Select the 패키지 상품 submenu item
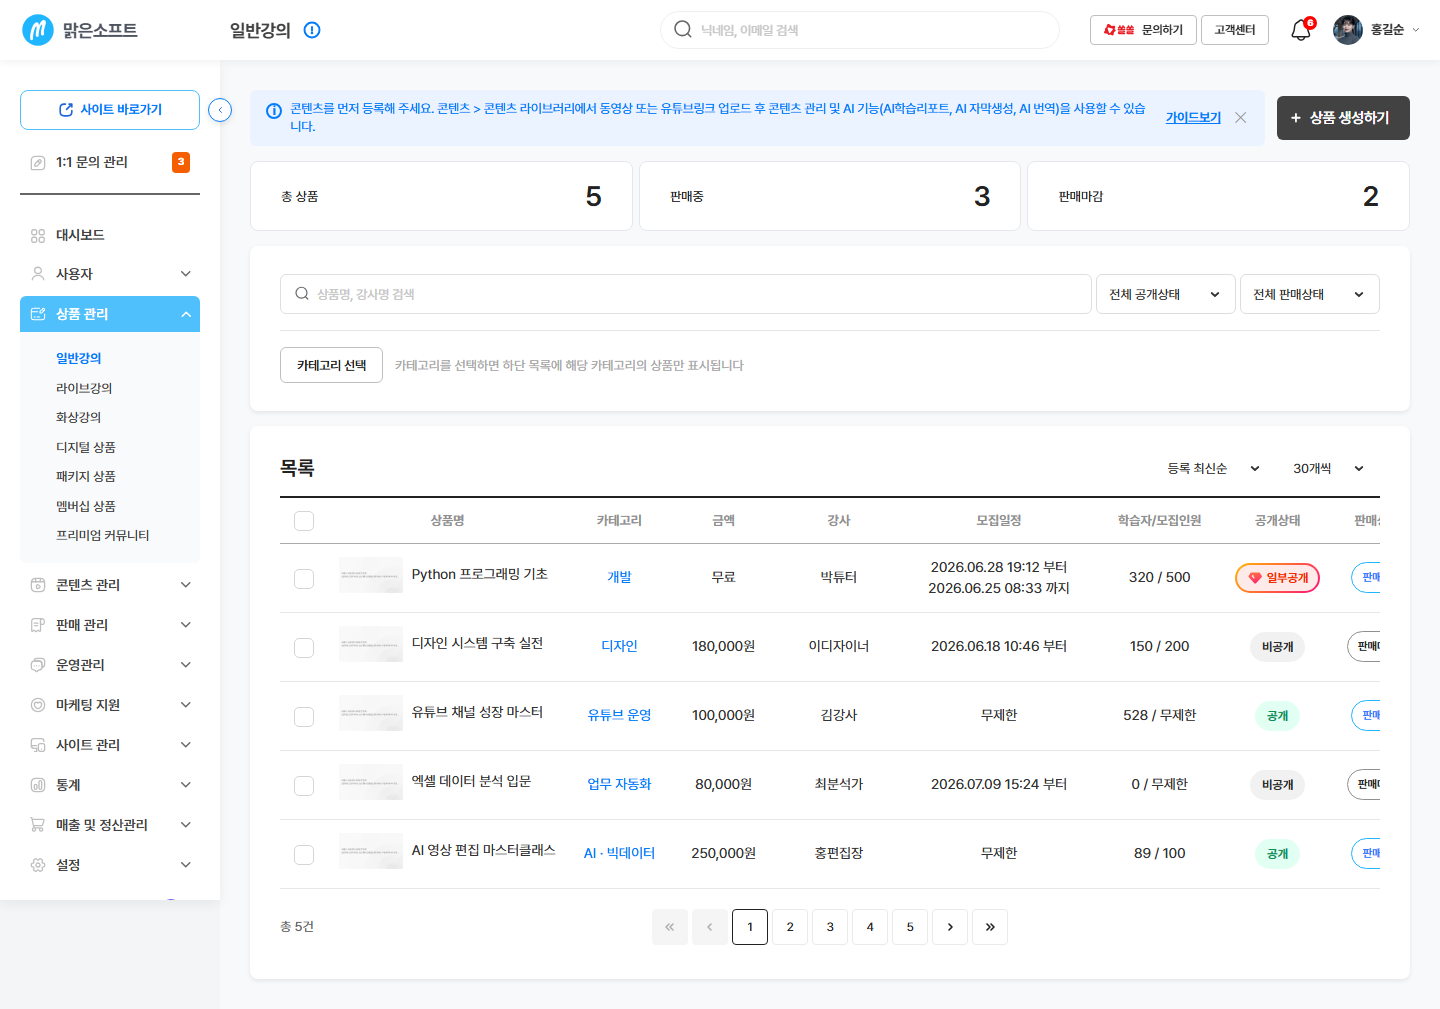 pos(86,476)
